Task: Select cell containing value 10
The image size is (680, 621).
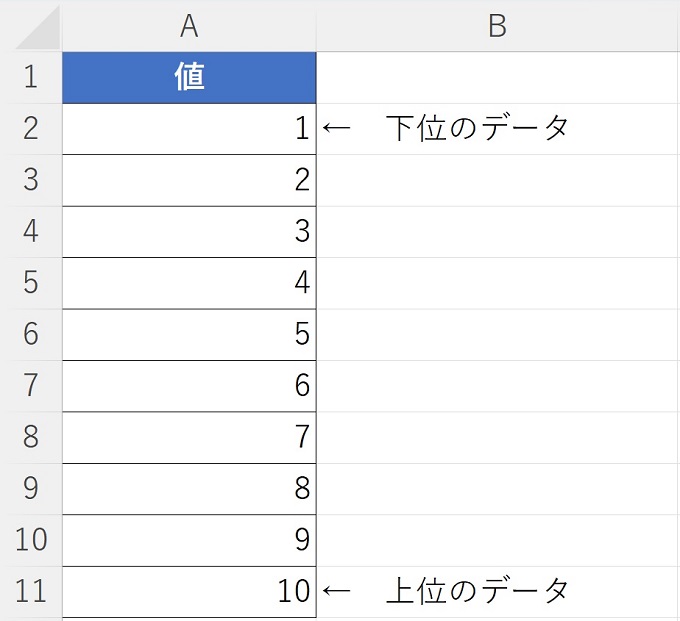Action: pyautogui.click(x=189, y=591)
